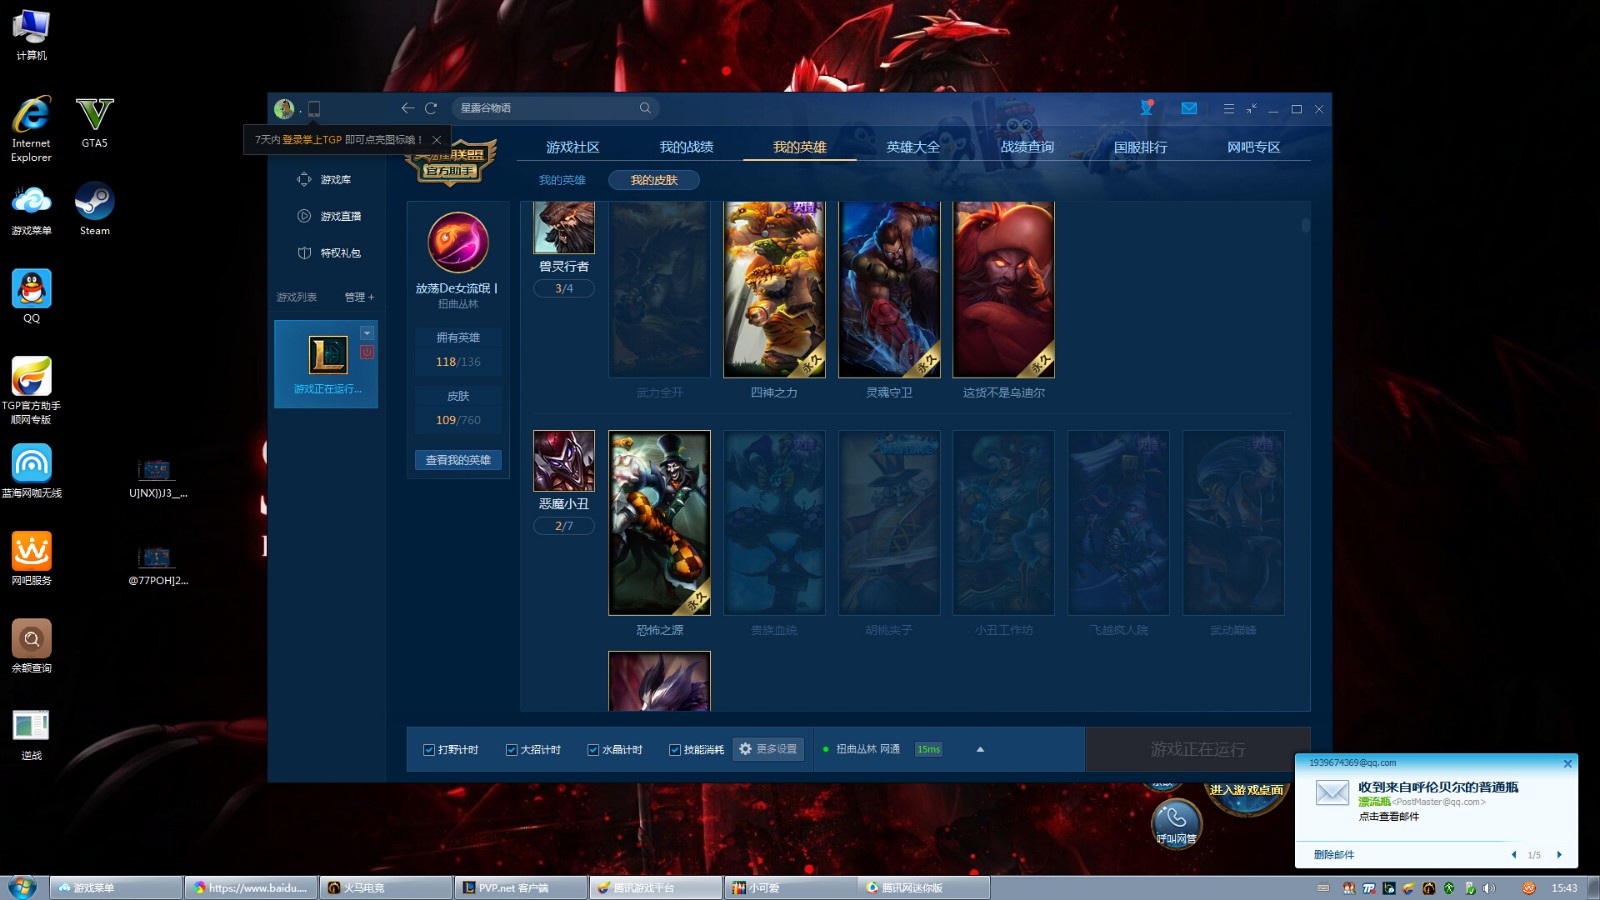The width and height of the screenshot is (1600, 900).
Task: Open the 恐怖之源 skin card
Action: tap(660, 523)
